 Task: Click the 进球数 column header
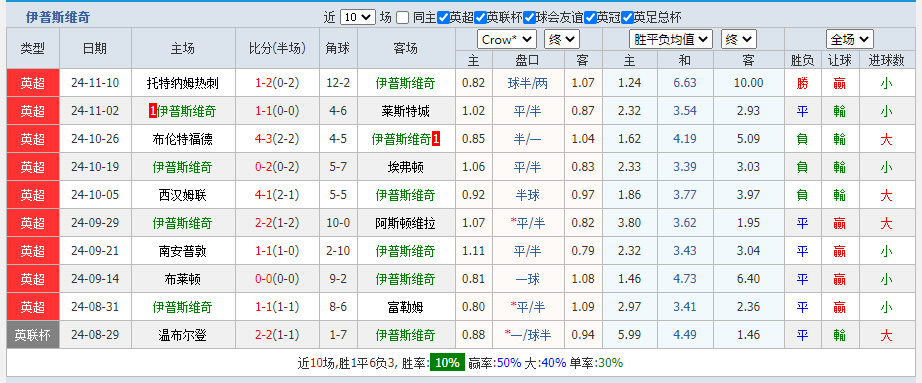pyautogui.click(x=886, y=60)
